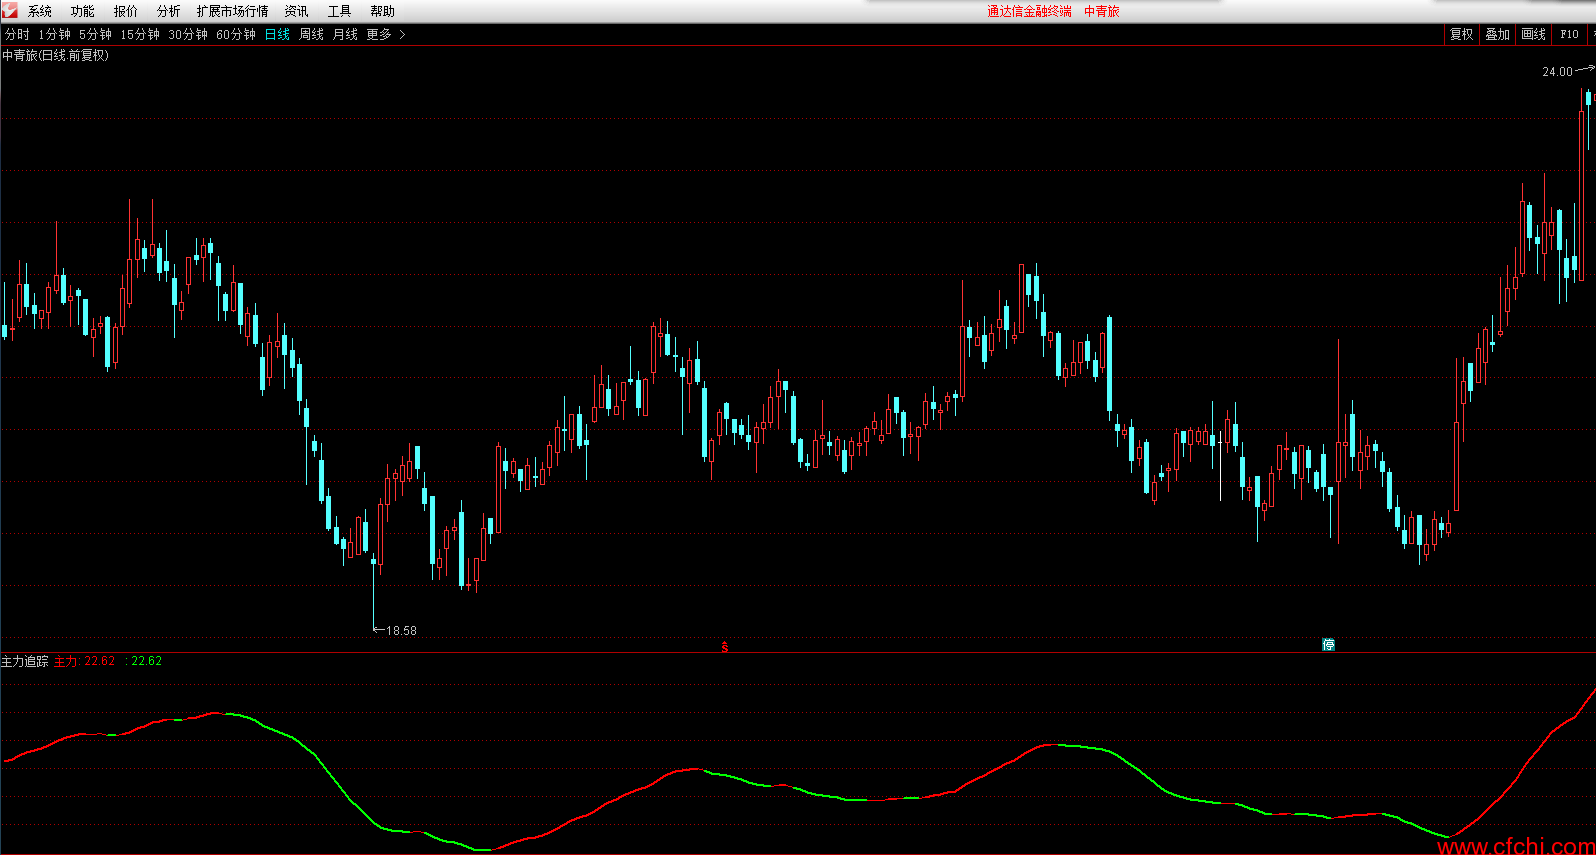Click the 中青旅(日线,前复权) chart title
Image resolution: width=1596 pixels, height=855 pixels.
click(x=56, y=55)
